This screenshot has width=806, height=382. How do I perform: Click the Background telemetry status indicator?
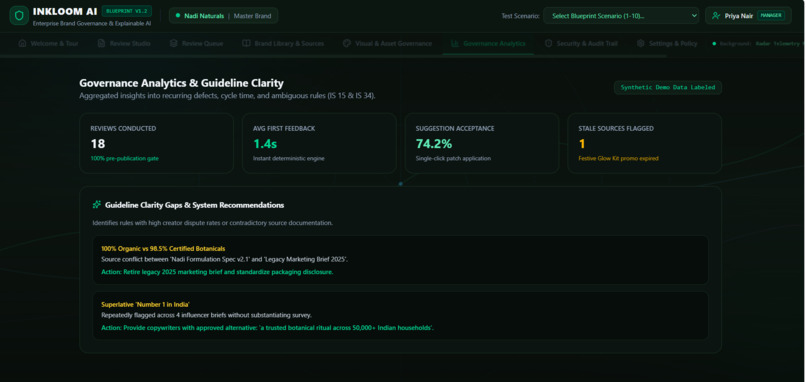point(757,44)
